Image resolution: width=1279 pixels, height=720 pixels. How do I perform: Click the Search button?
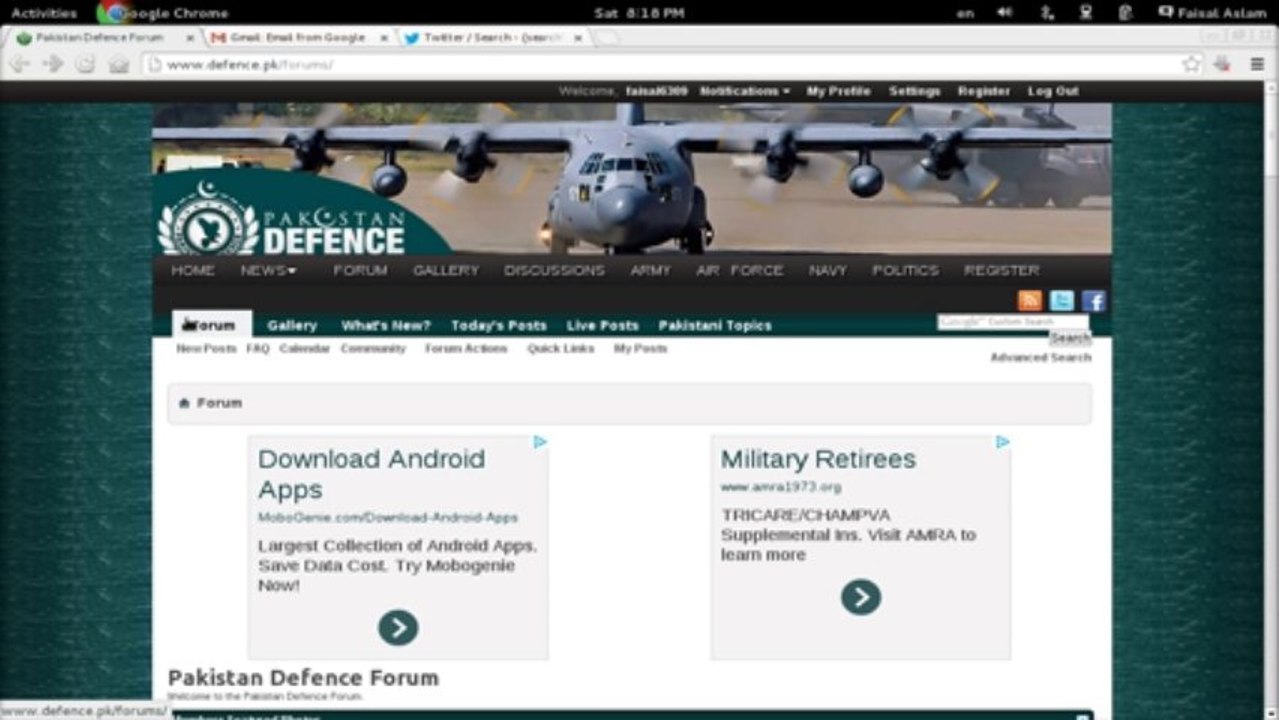1070,338
